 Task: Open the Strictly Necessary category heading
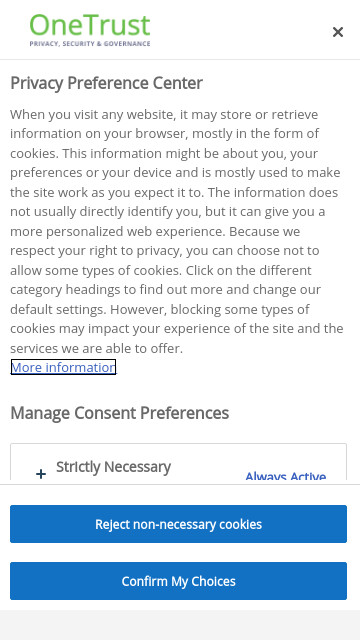[x=113, y=467]
